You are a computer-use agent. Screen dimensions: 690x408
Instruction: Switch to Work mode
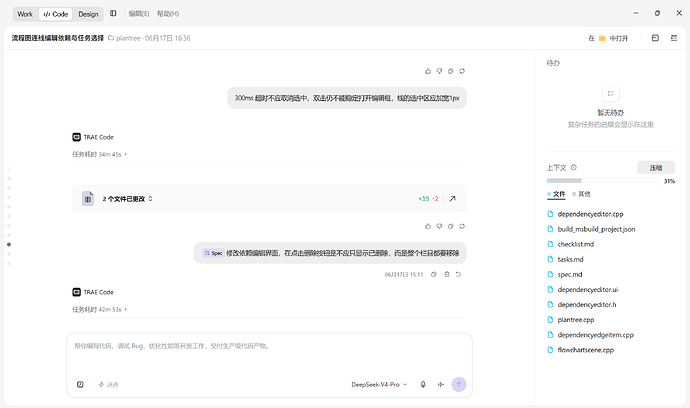(x=25, y=14)
